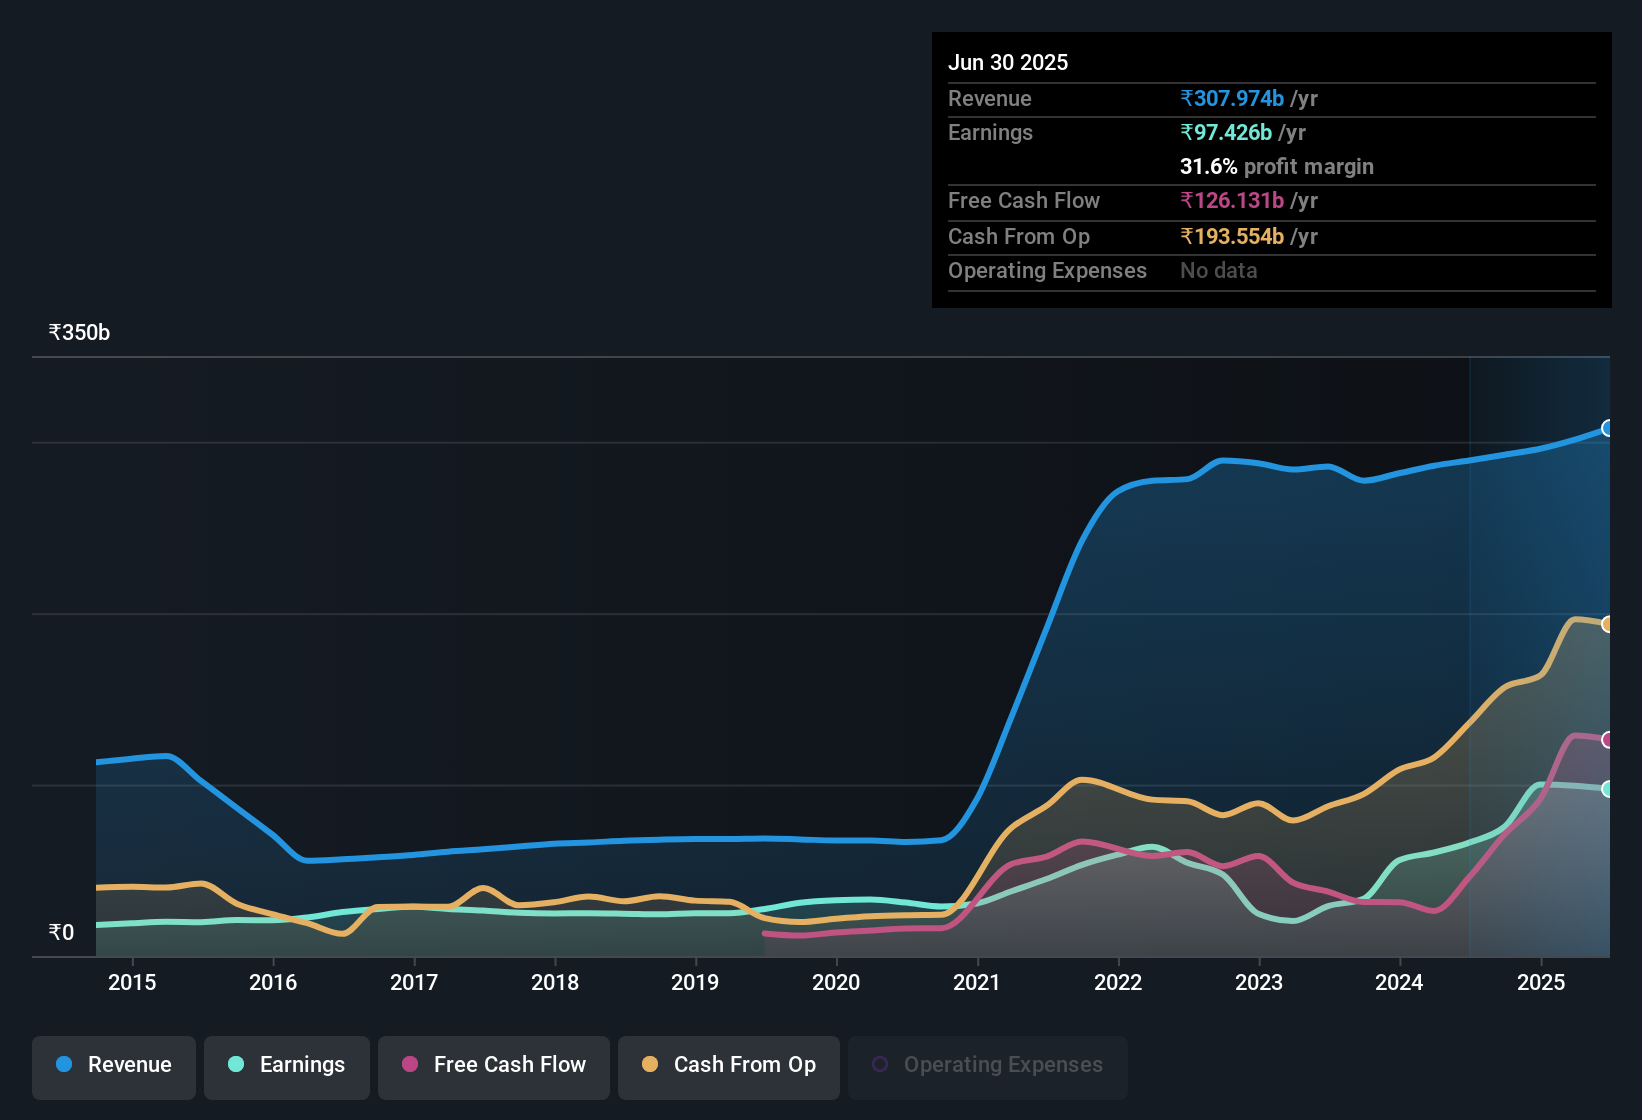Image resolution: width=1642 pixels, height=1120 pixels.
Task: Click the ₹350b axis gridline label
Action: 78,332
